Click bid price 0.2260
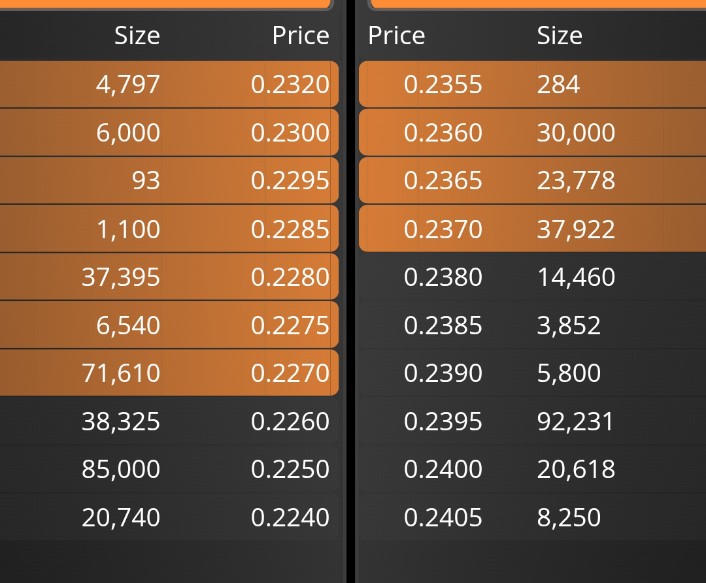Viewport: 706px width, 583px height. point(290,421)
